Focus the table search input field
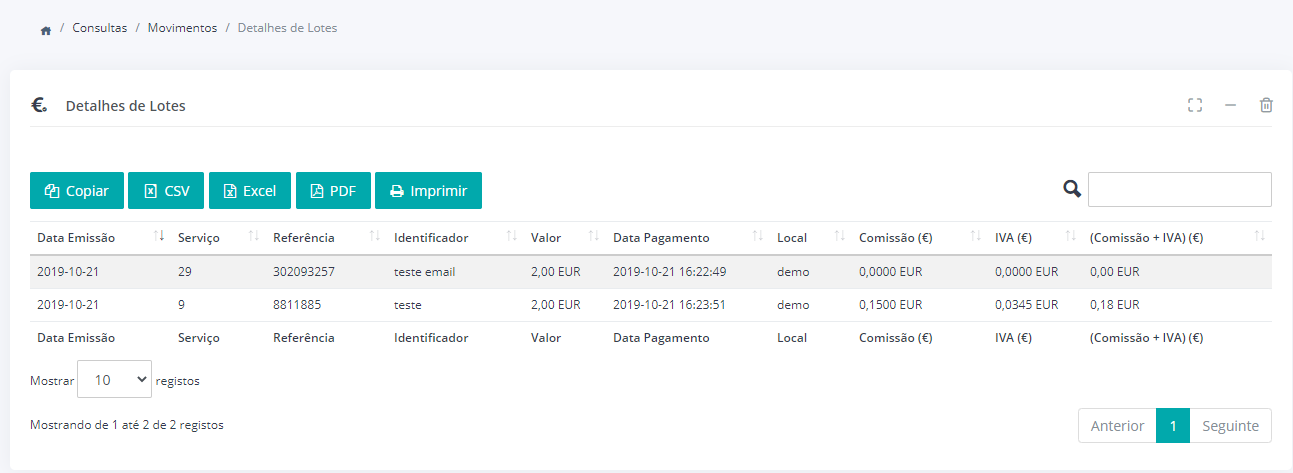1293x473 pixels. coord(1179,189)
